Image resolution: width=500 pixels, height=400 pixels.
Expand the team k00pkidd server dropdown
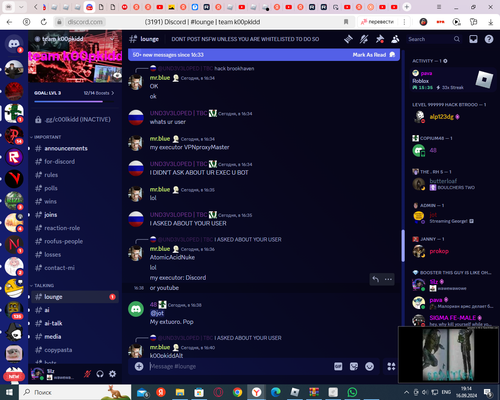pyautogui.click(x=112, y=39)
